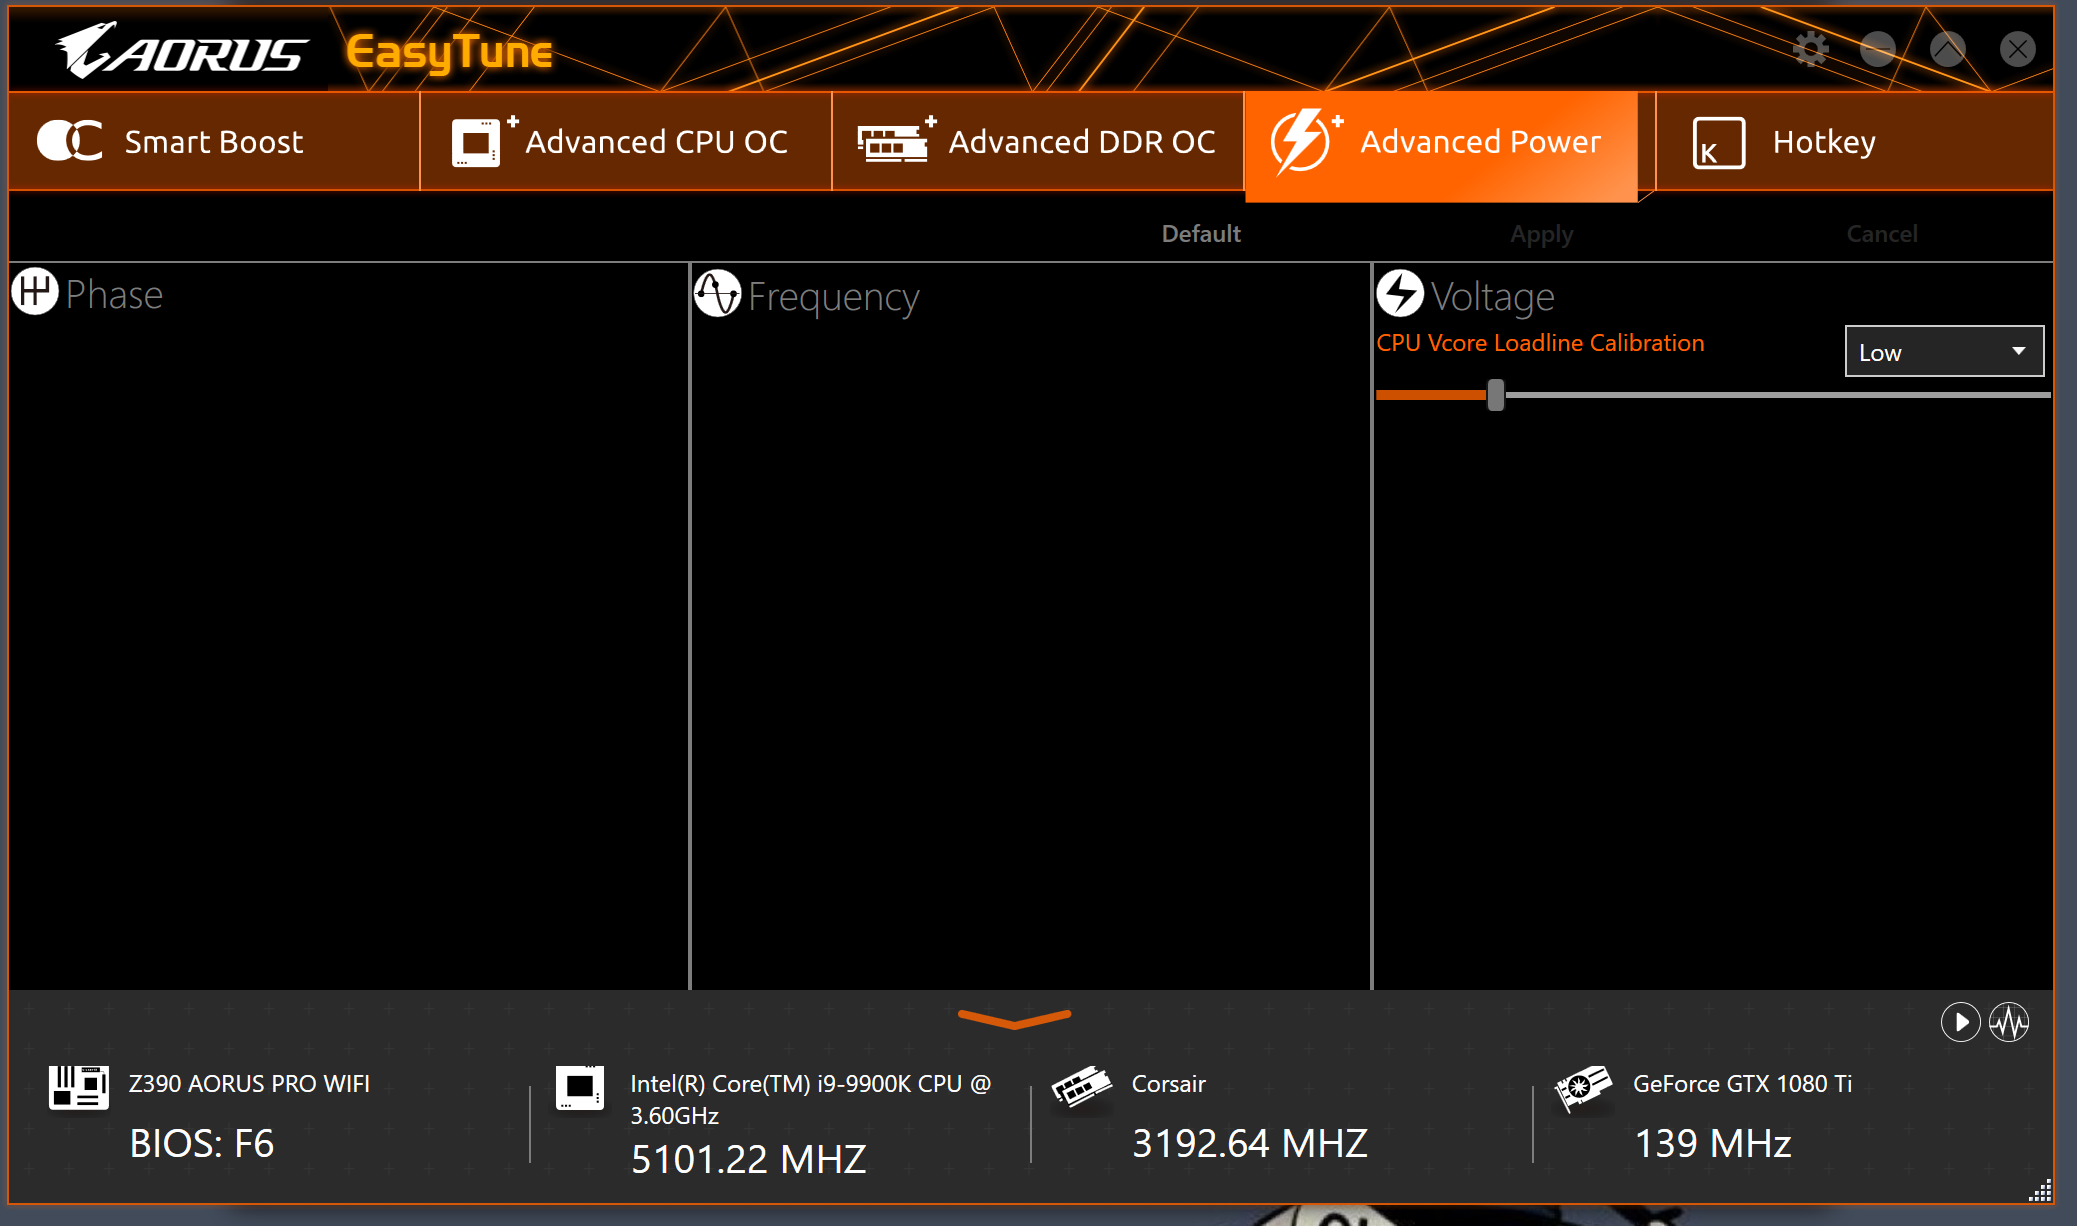Click the Cancel button
The width and height of the screenshot is (2077, 1226).
1882,233
